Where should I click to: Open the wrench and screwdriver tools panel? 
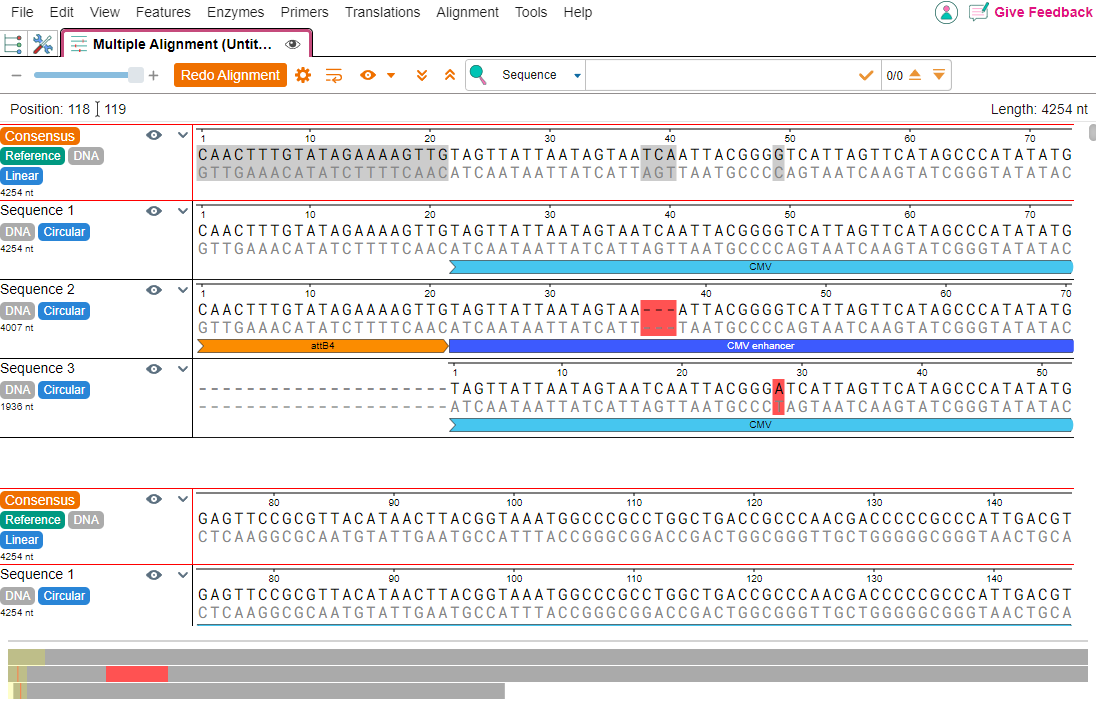click(43, 44)
